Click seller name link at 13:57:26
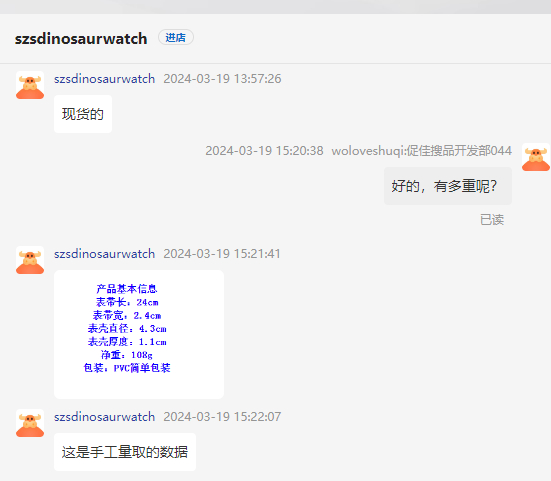 tap(104, 79)
